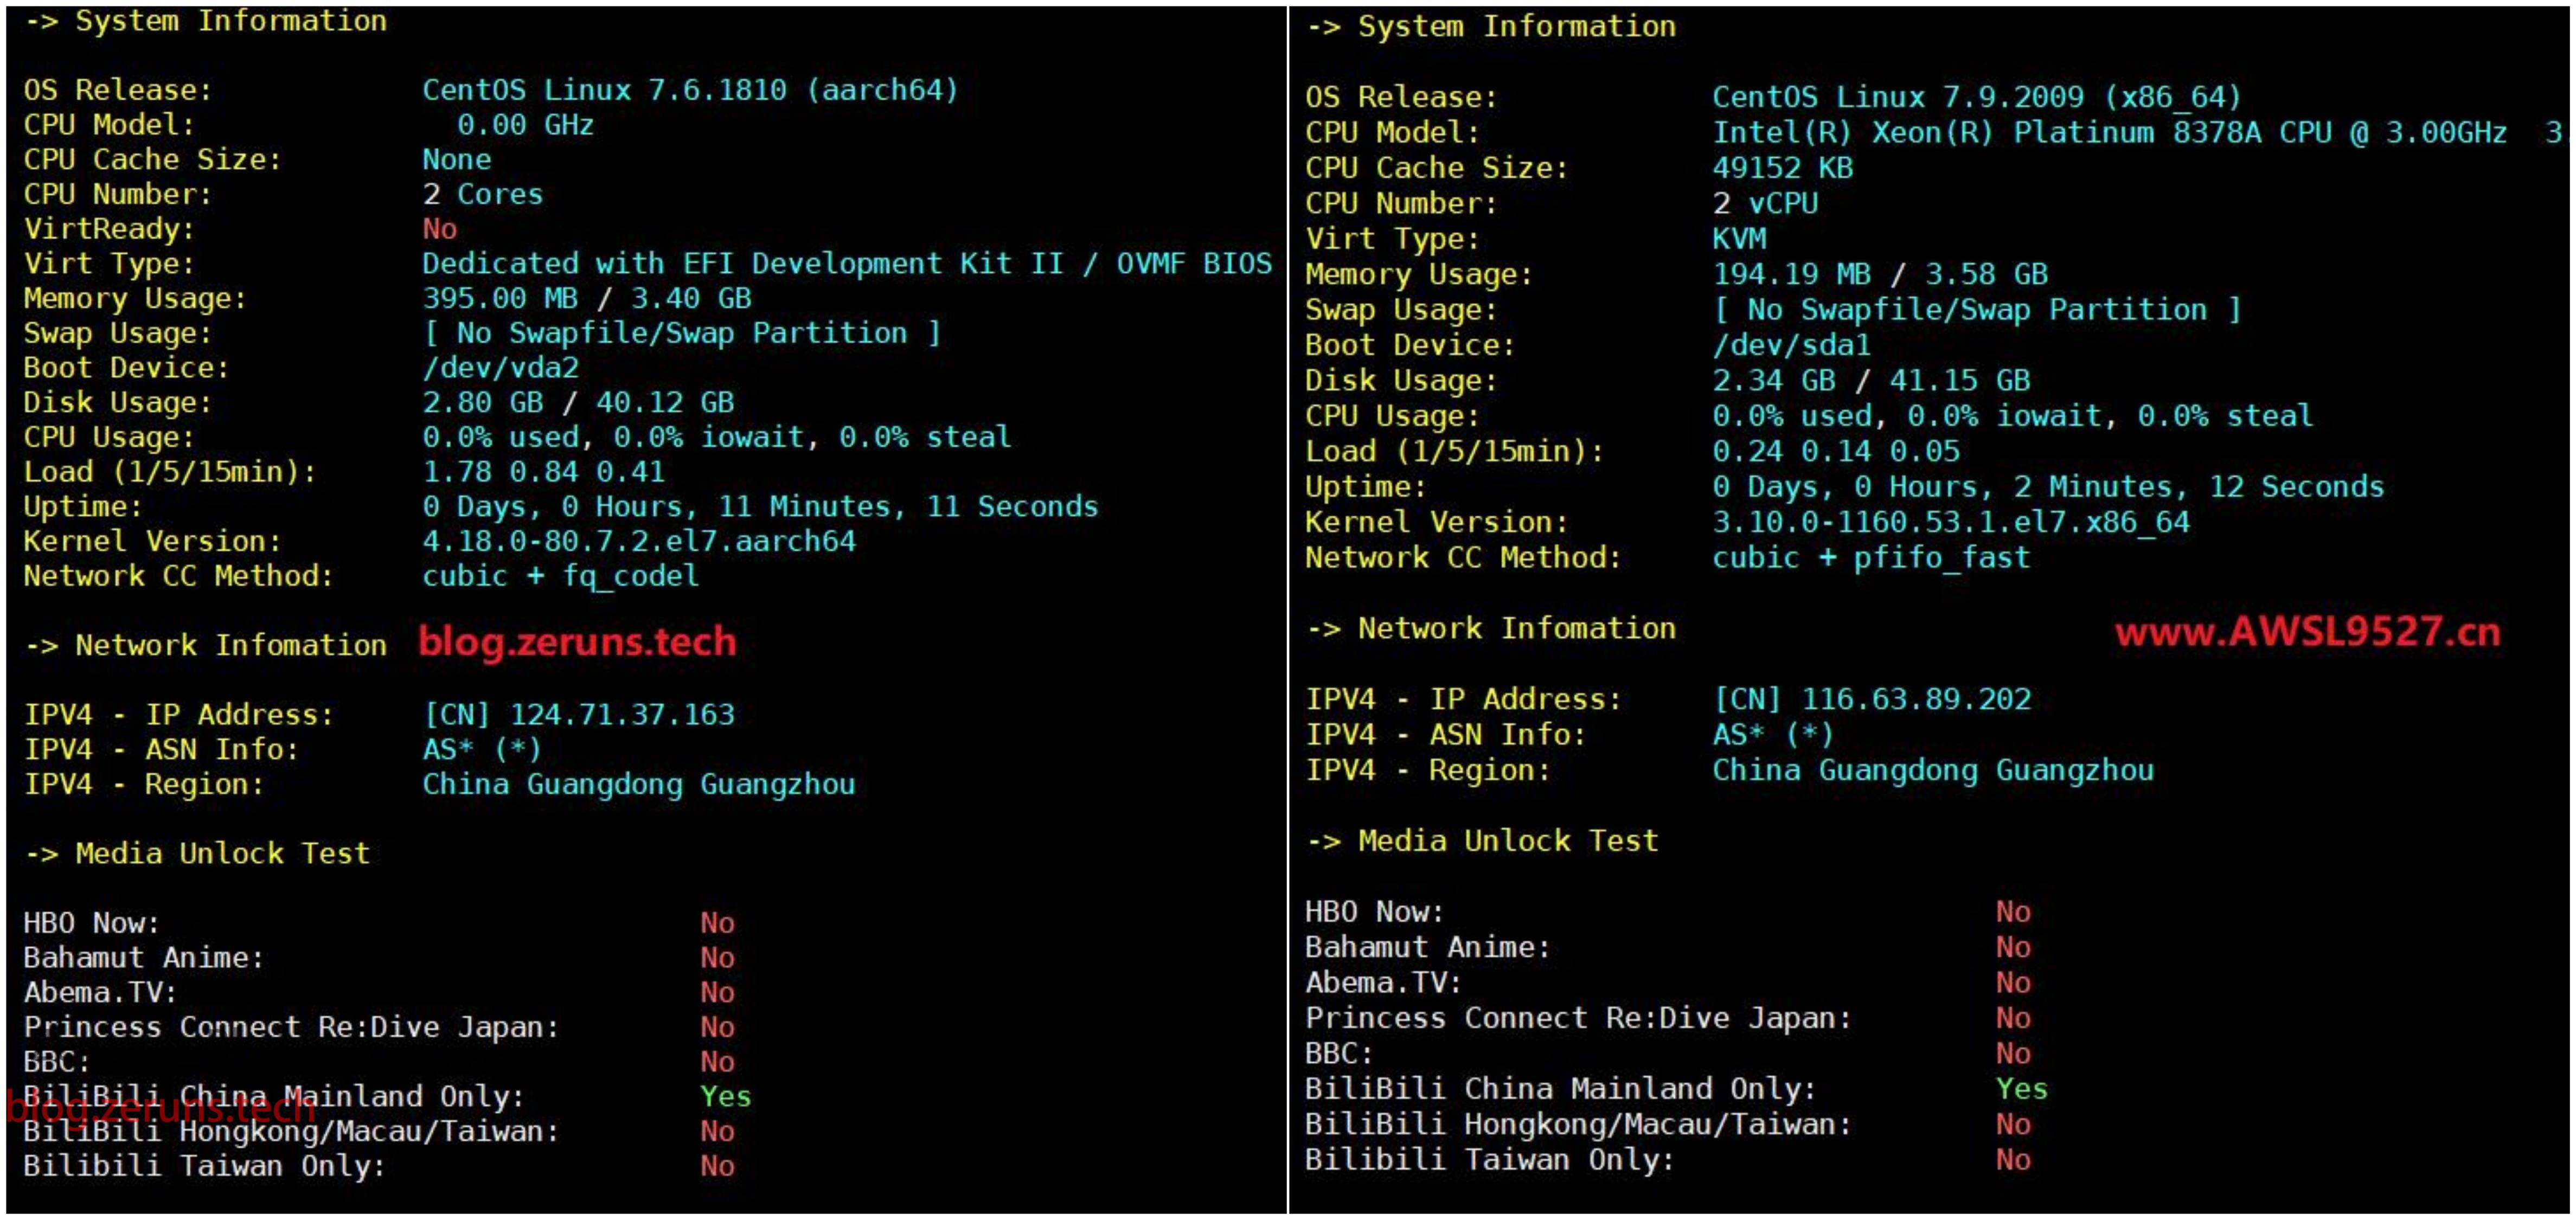Click 'Media Unlock Test' heading in left terminal
The height and width of the screenshot is (1220, 2576).
pyautogui.click(x=222, y=853)
